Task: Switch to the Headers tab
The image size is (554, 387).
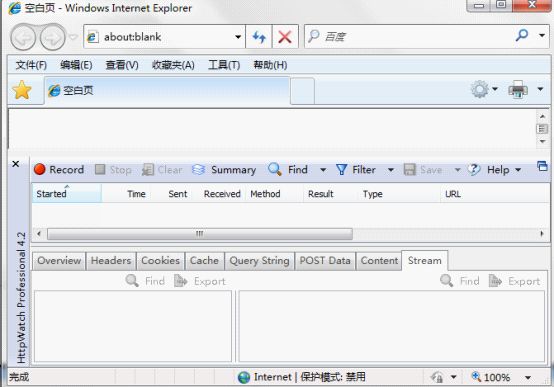Action: click(111, 261)
